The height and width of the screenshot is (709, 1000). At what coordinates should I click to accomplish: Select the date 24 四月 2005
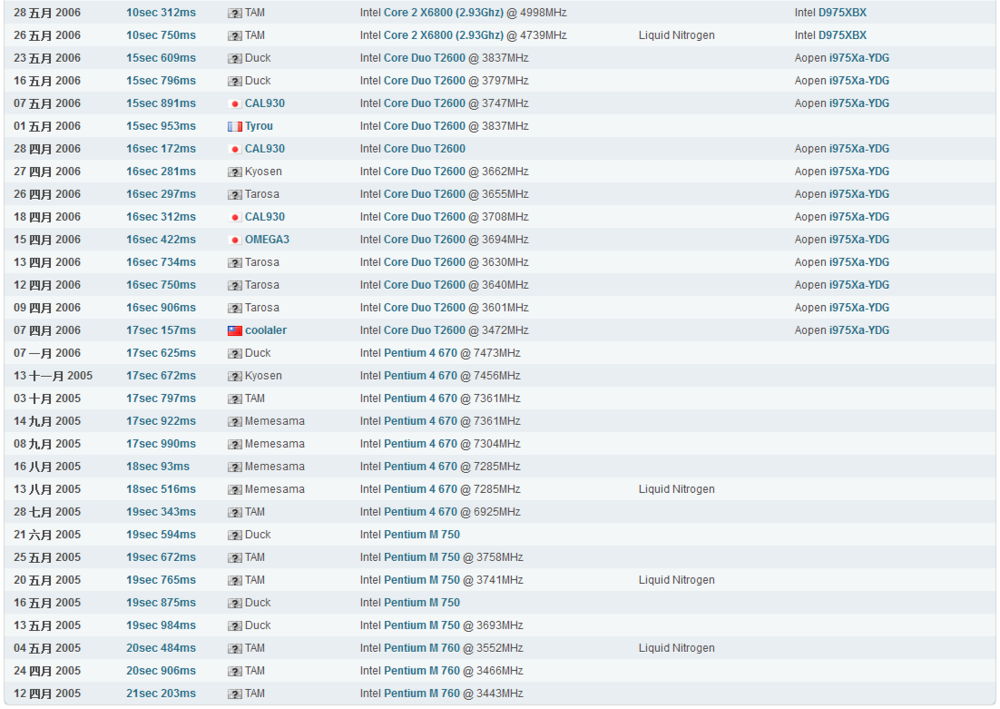click(47, 671)
